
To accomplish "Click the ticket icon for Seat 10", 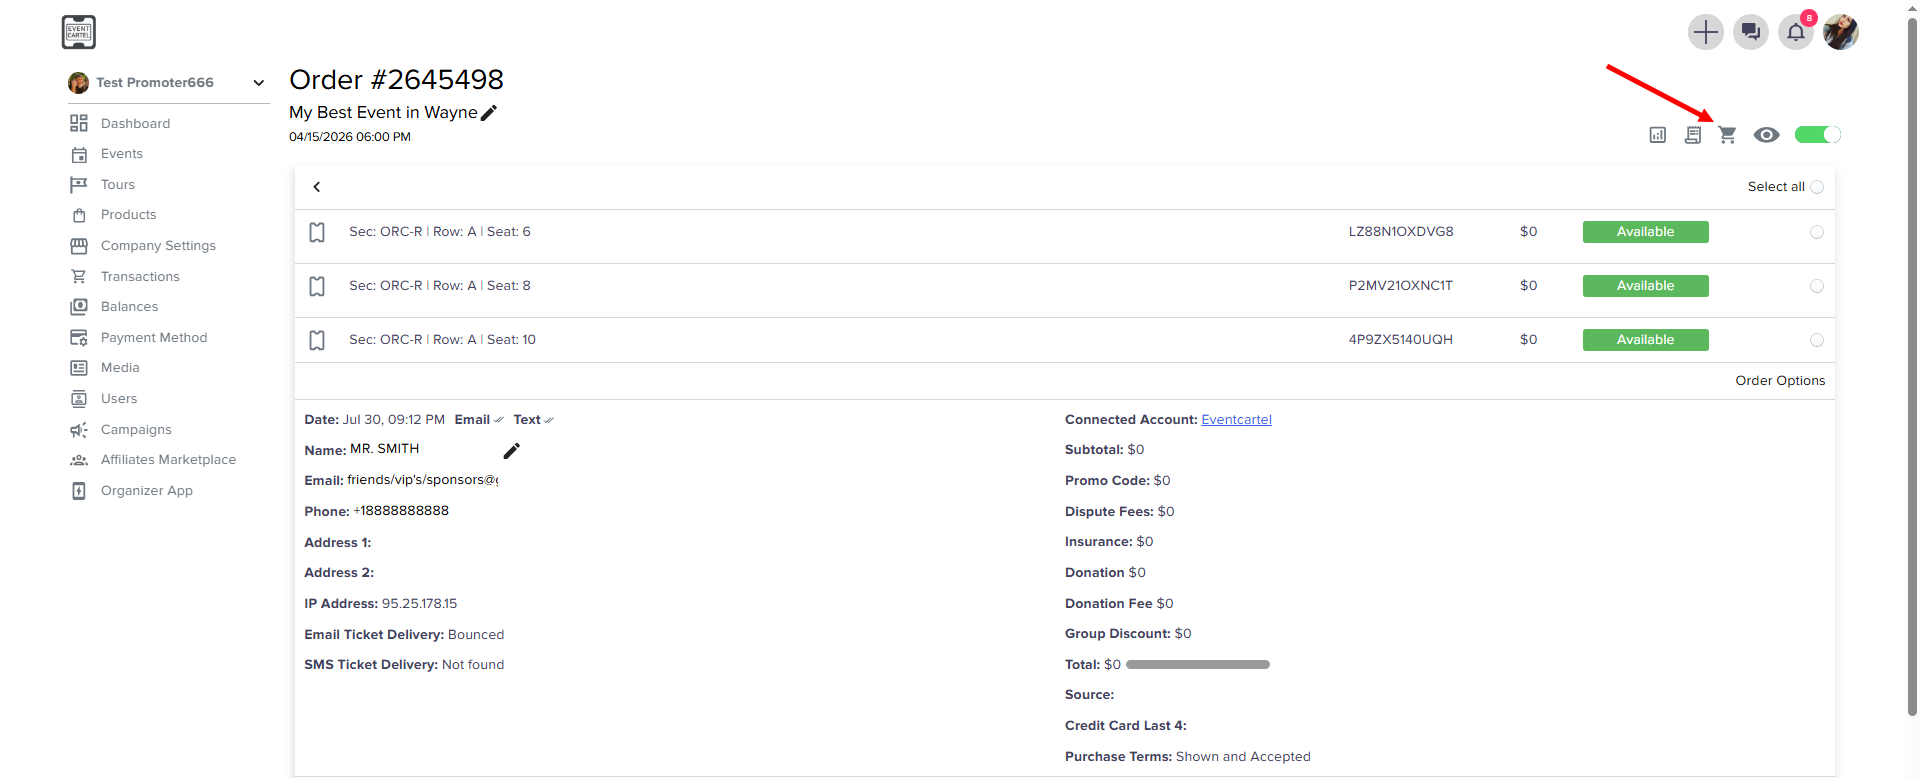I will point(317,340).
